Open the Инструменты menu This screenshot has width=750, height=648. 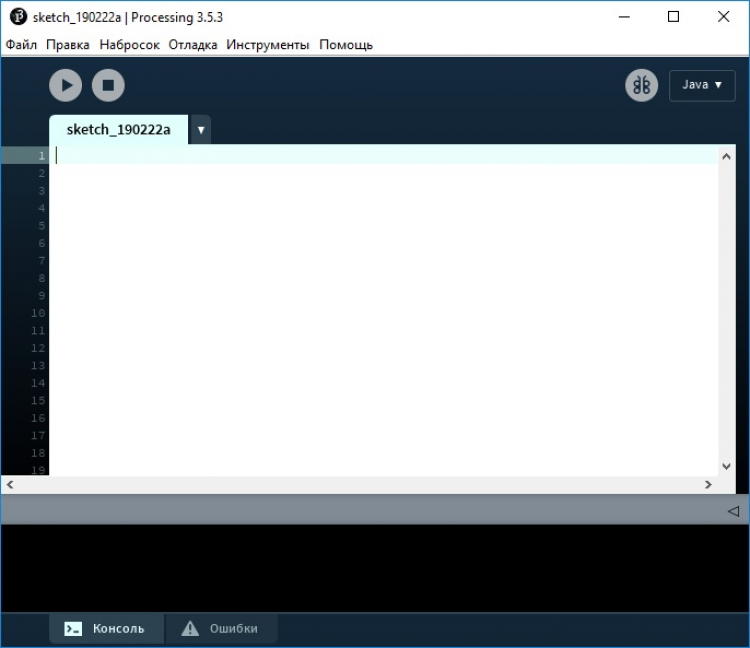(x=268, y=44)
